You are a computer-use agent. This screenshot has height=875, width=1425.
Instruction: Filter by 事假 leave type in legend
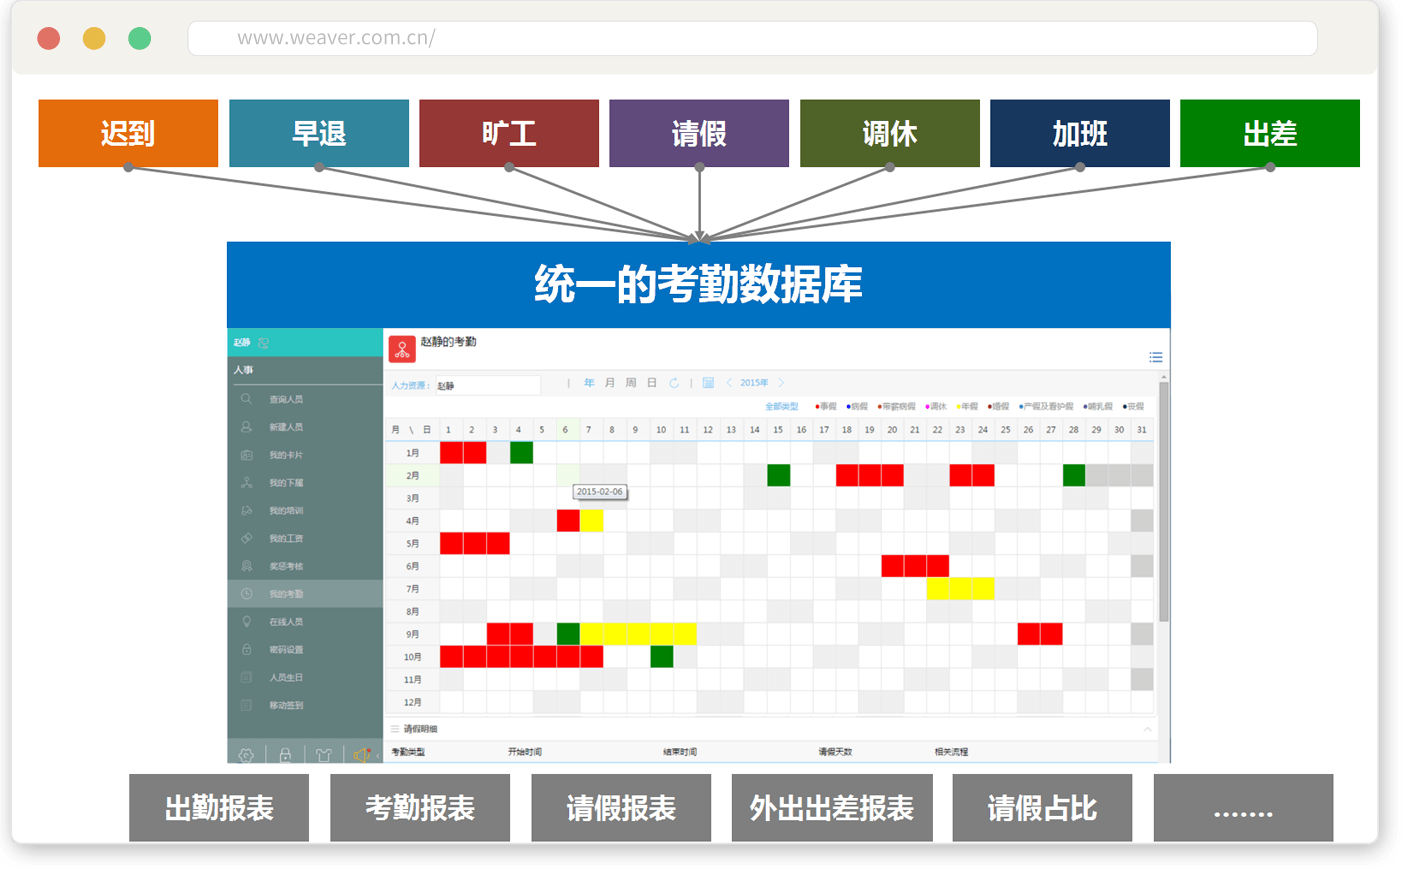tap(826, 407)
